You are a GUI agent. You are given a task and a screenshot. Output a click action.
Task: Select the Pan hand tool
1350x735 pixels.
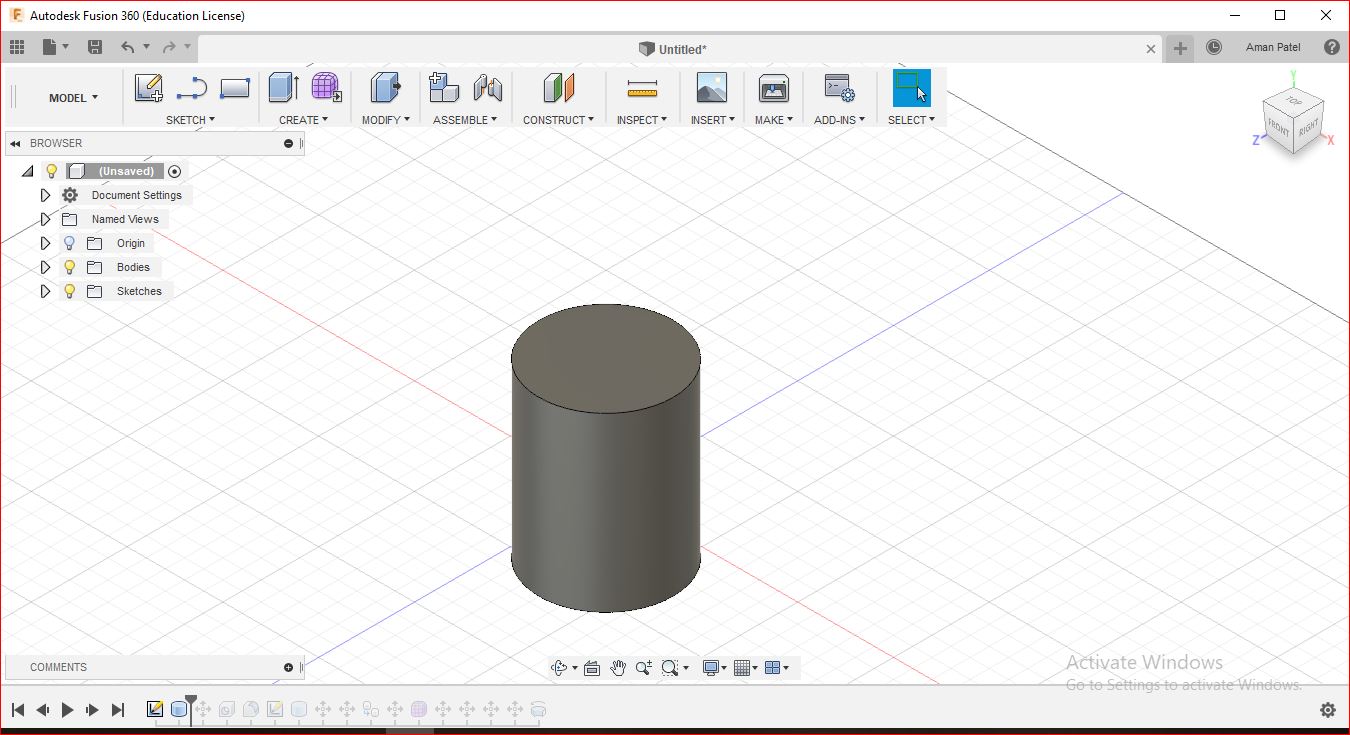point(618,668)
